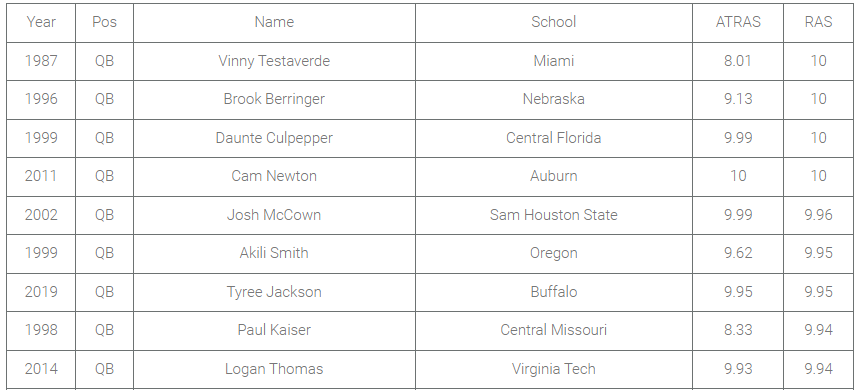Click the School column header
861x390 pixels.
(x=554, y=22)
